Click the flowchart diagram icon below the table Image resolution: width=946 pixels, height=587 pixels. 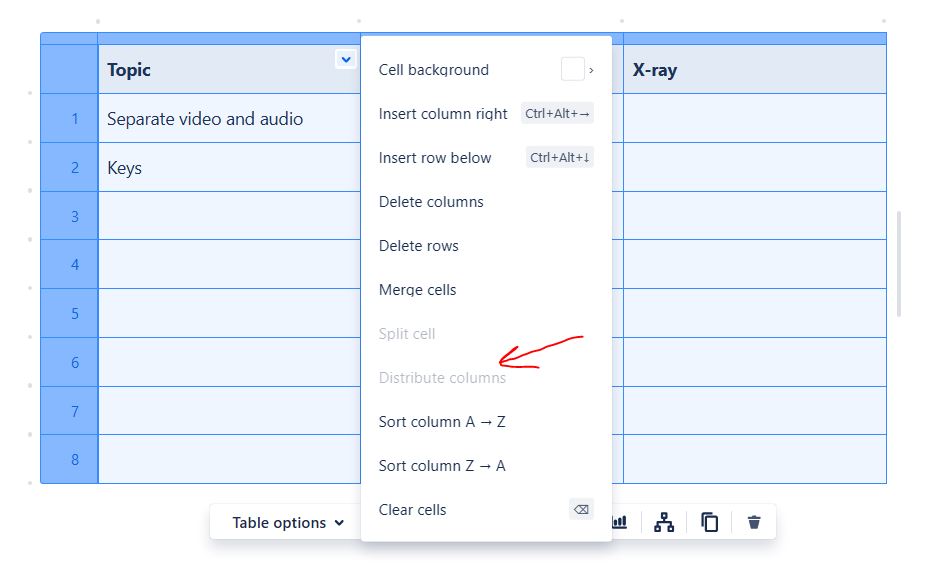coord(665,521)
